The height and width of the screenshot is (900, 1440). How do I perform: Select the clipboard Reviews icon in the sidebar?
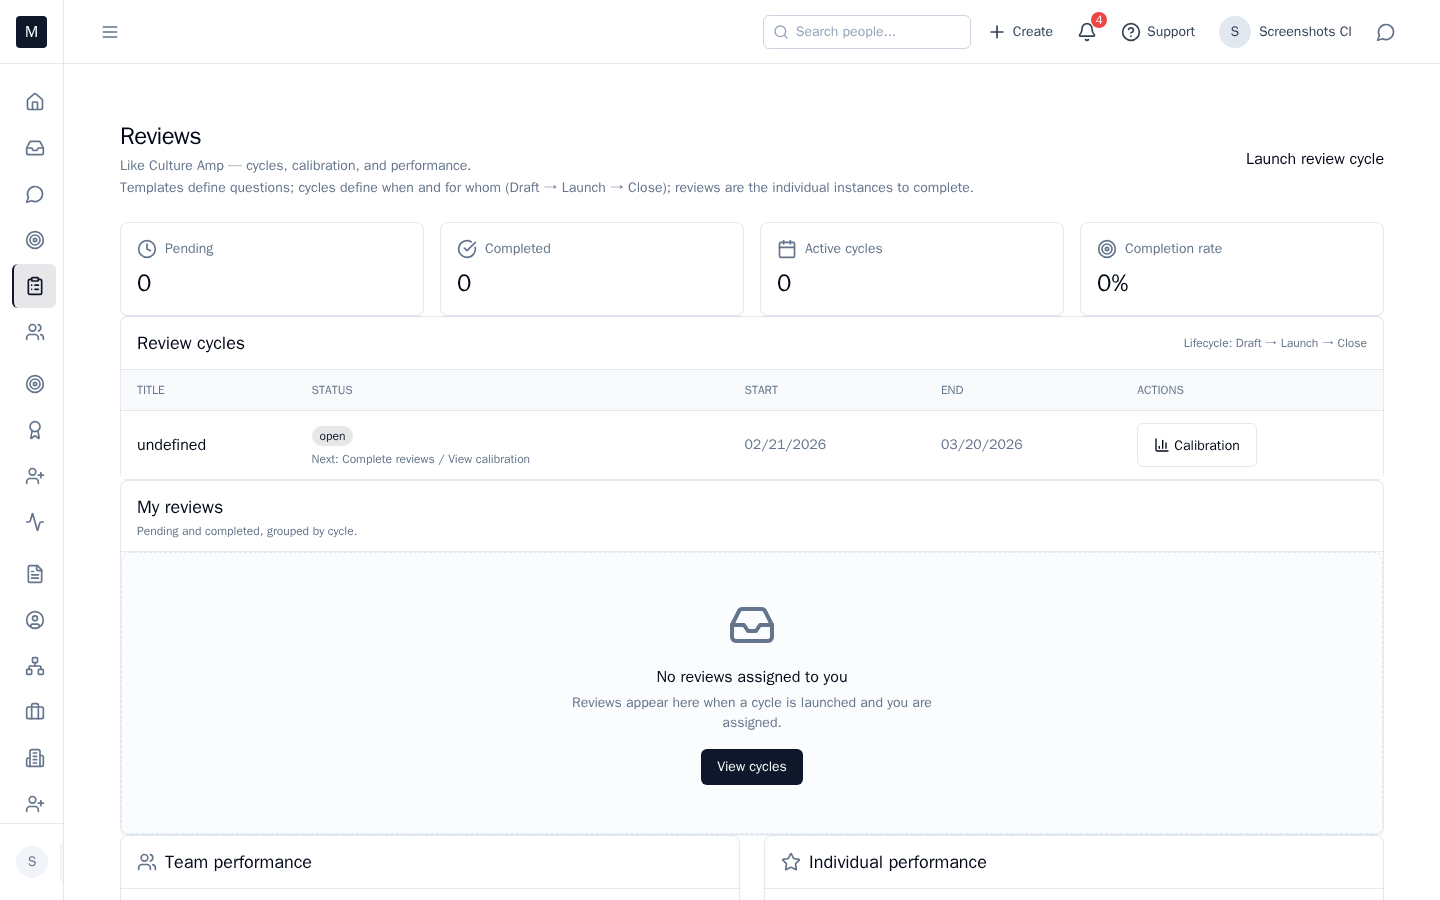35,286
